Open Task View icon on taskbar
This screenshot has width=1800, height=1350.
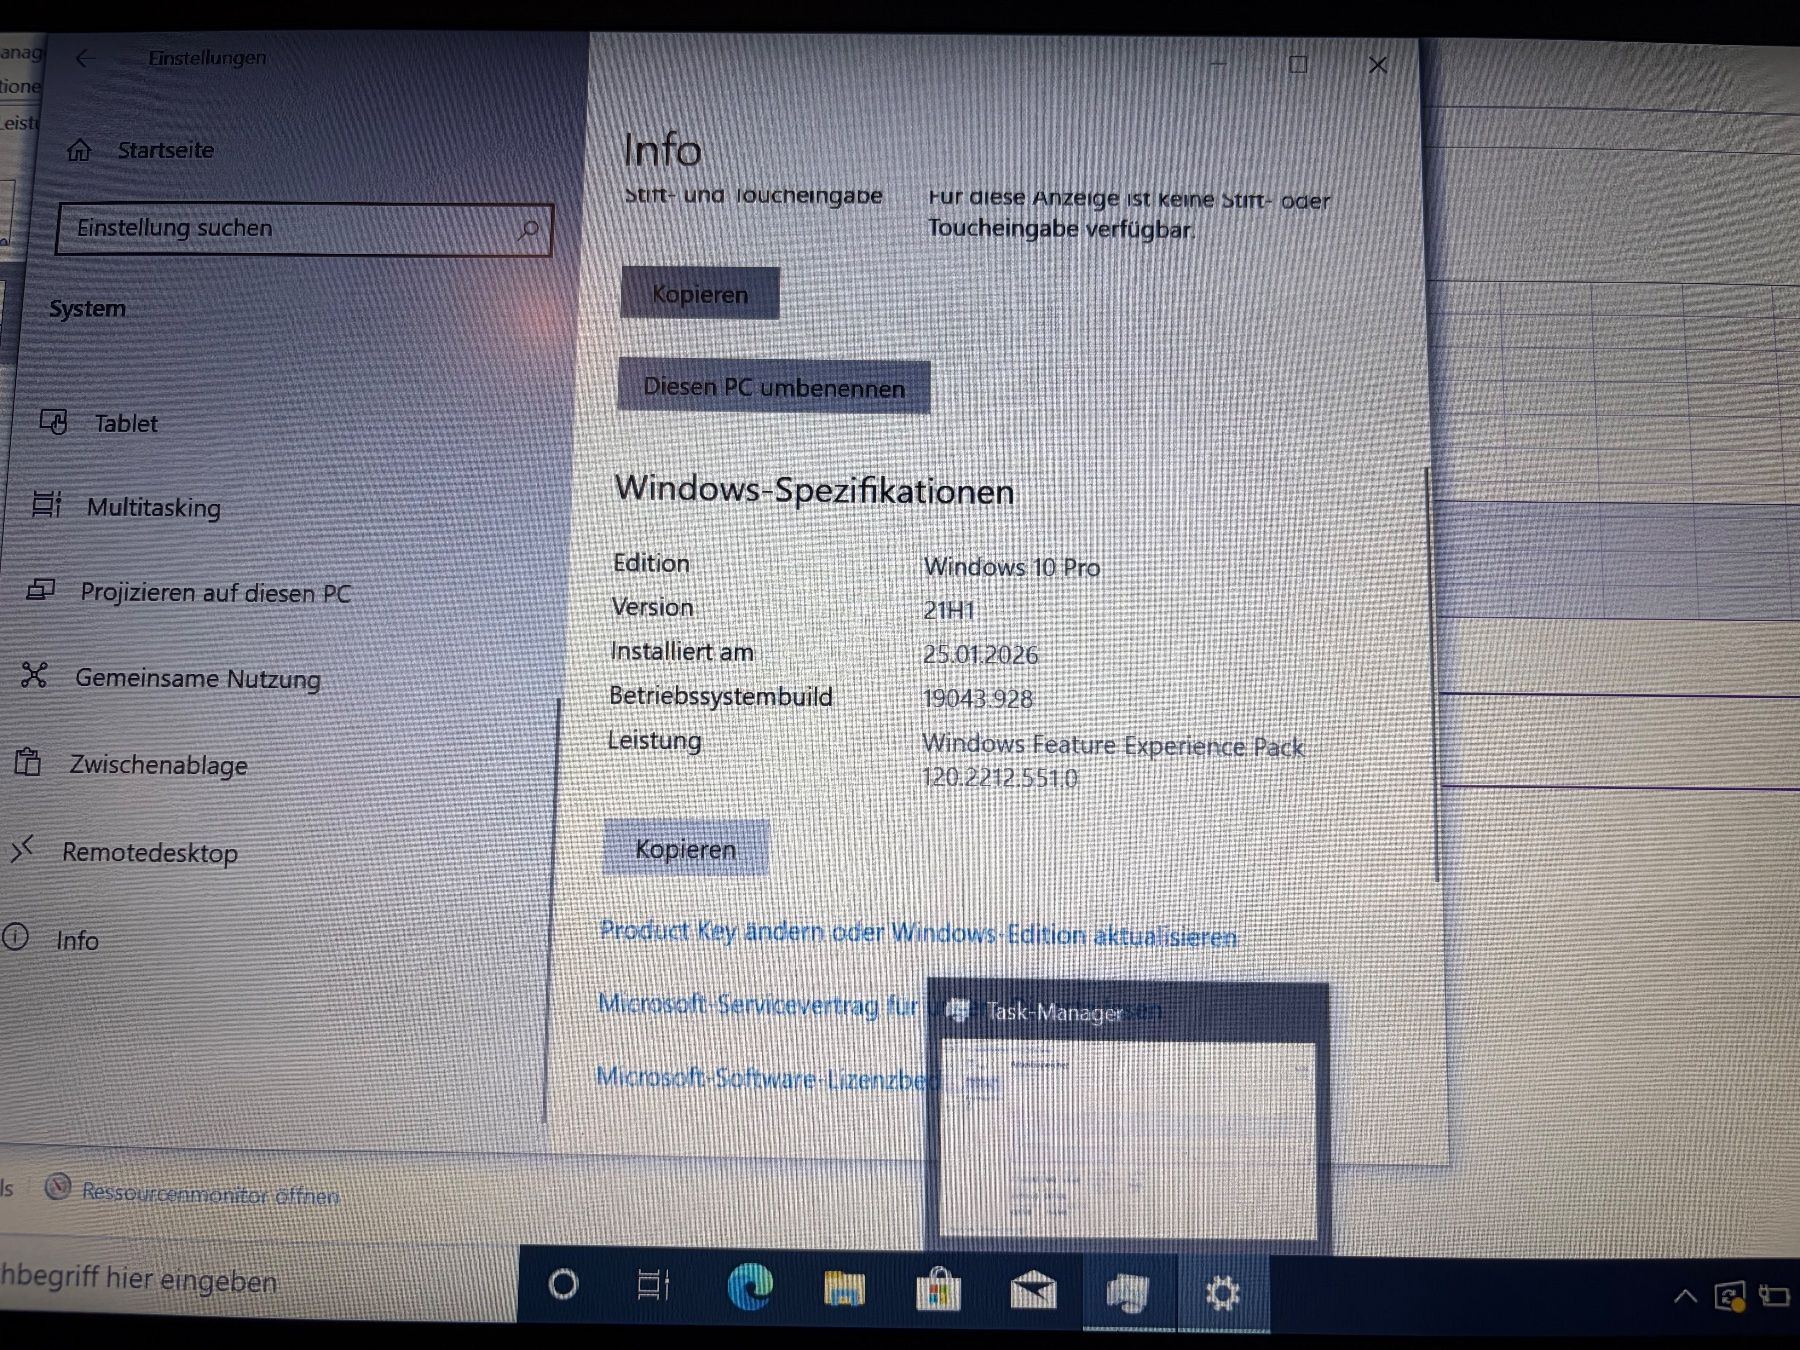[x=653, y=1285]
